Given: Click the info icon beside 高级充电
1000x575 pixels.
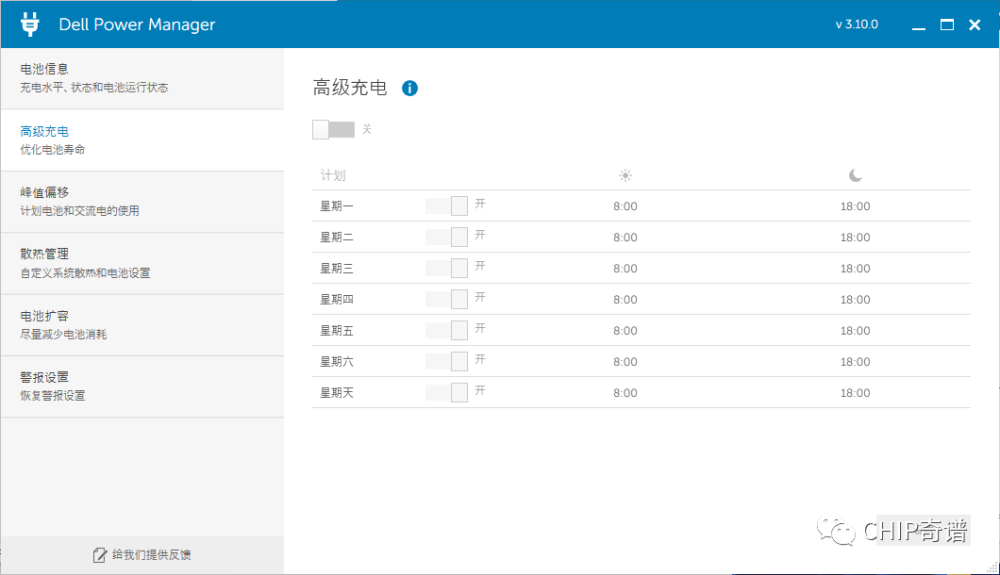Looking at the screenshot, I should [409, 88].
